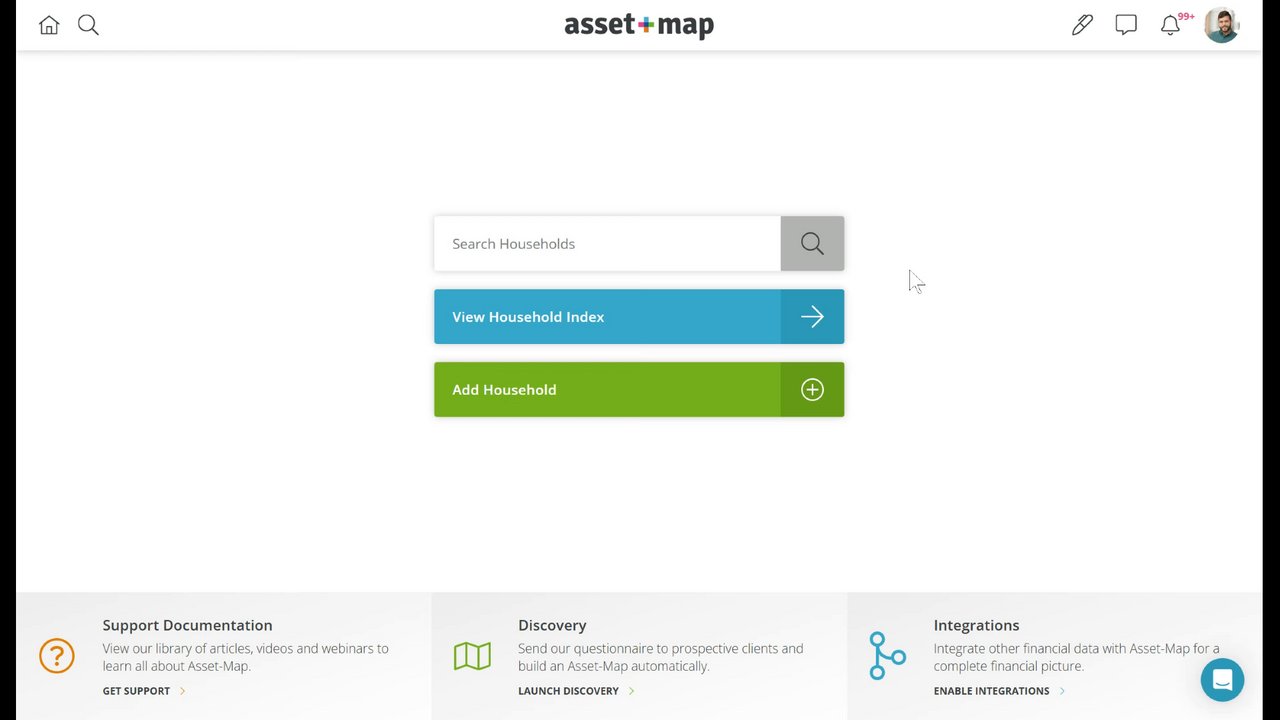Click the Discovery heading
Screen dimensions: 1280x720
point(552,625)
